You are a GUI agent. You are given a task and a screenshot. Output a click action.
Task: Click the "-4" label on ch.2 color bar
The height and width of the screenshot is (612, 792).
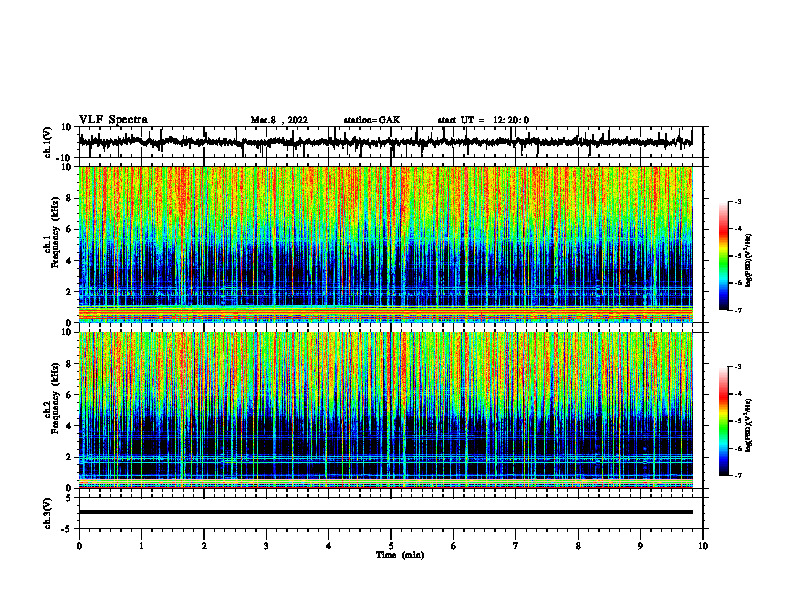(x=737, y=394)
